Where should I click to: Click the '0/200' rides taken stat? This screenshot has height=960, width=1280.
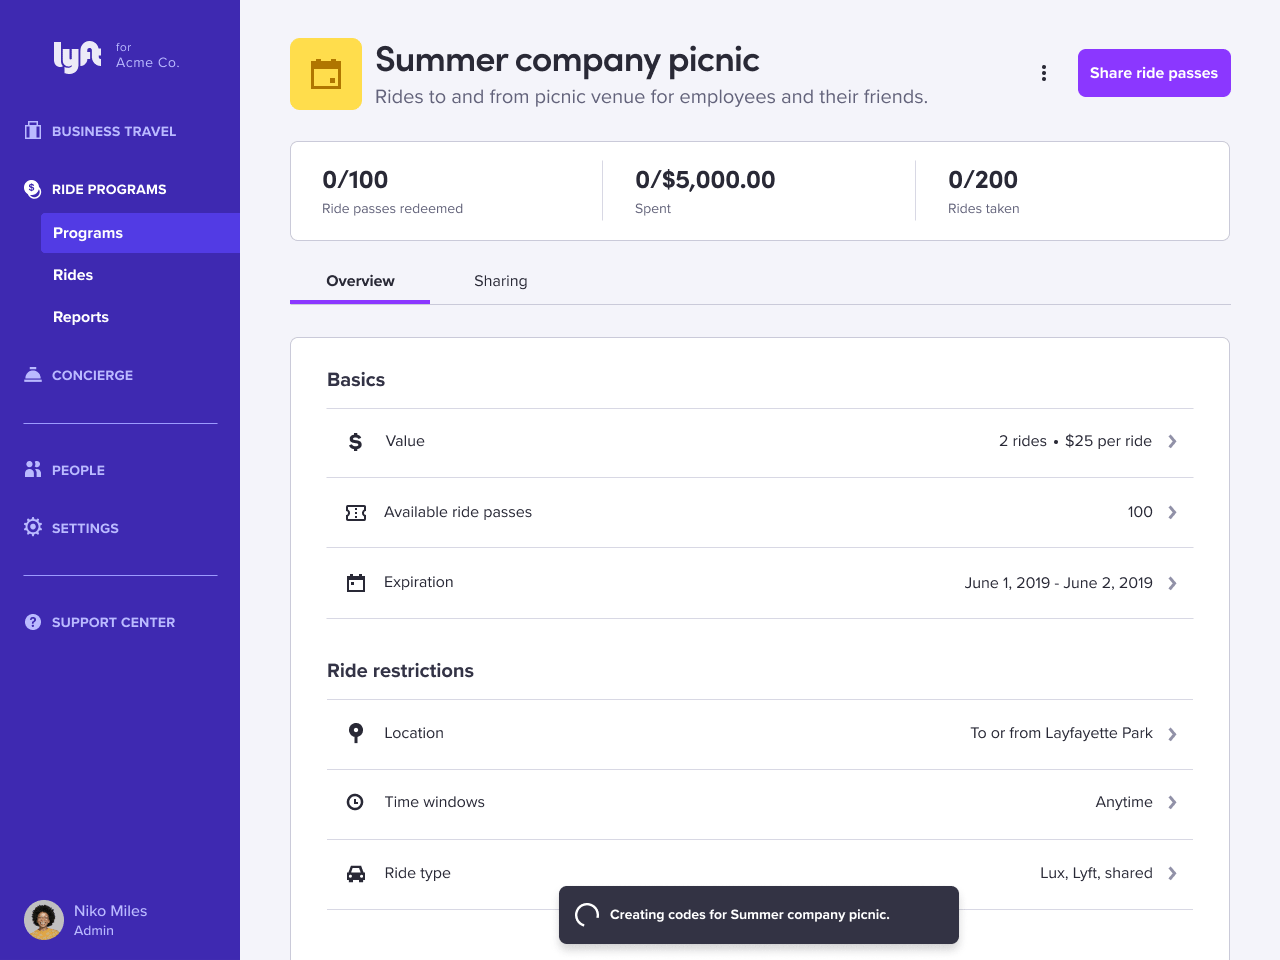click(x=983, y=180)
